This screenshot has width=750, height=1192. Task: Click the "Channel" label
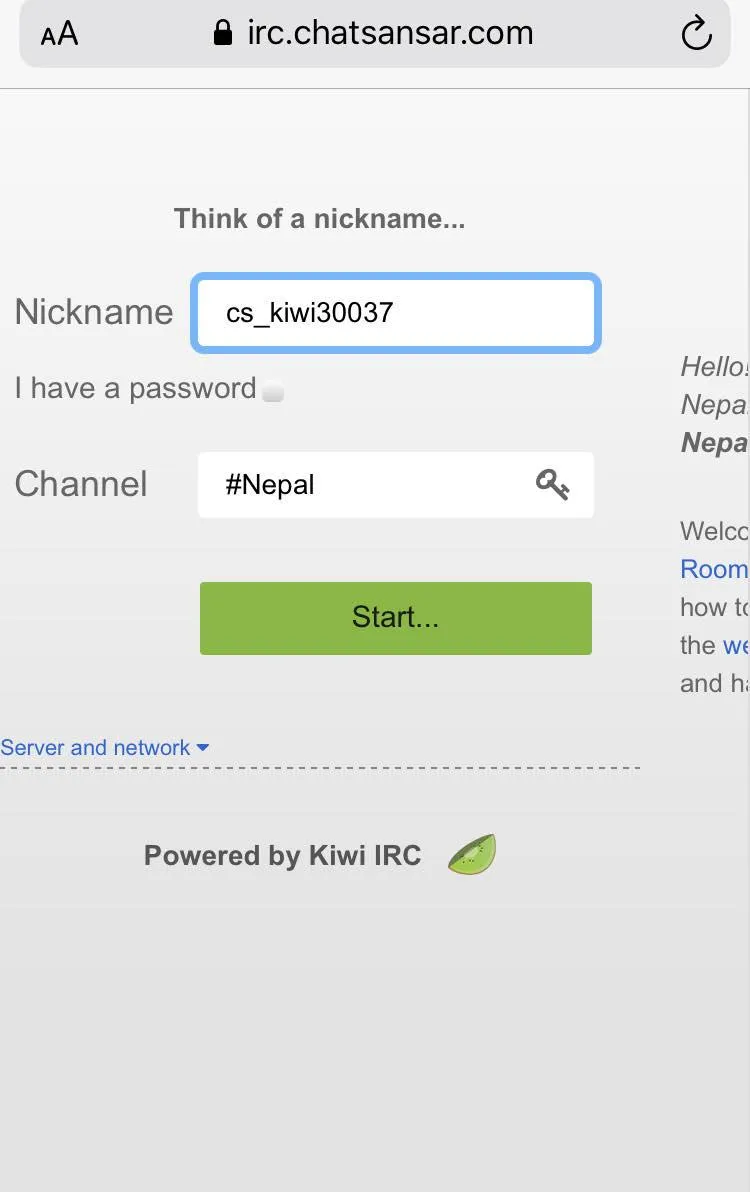(x=81, y=484)
